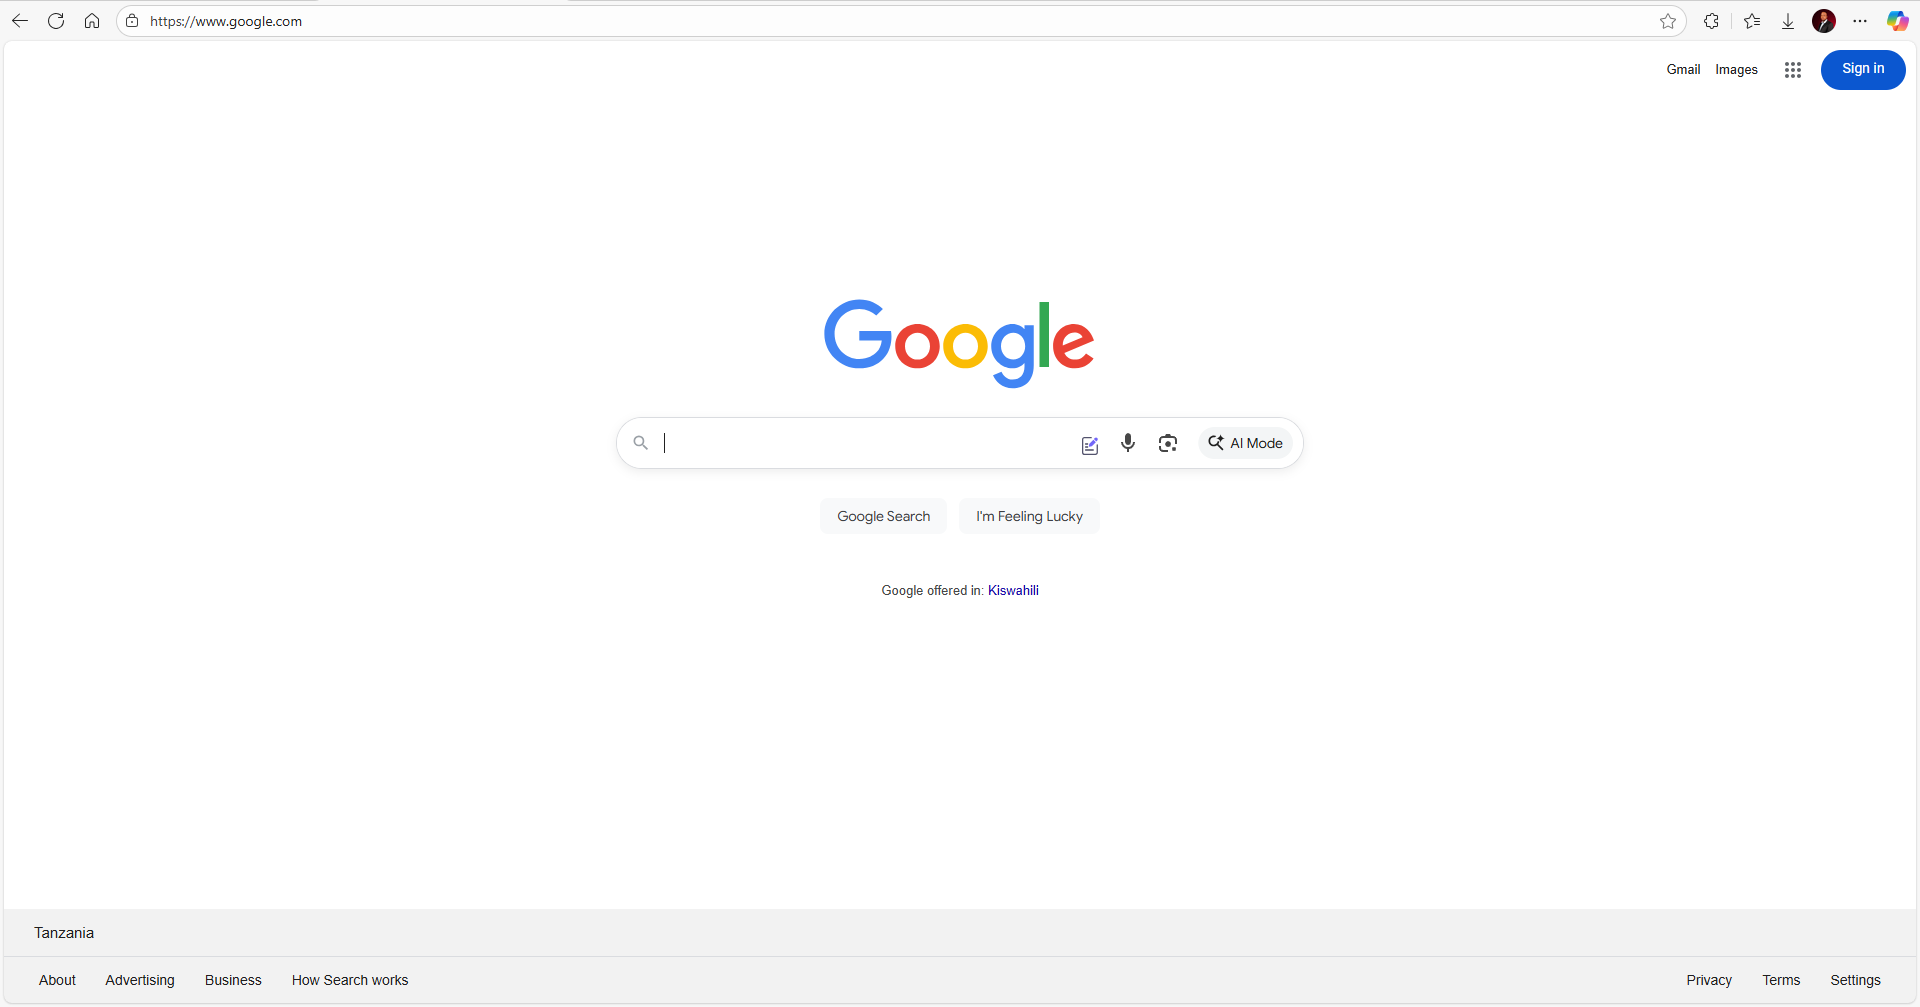Viewport: 1920px width, 1007px height.
Task: Switch language to Kiswahili
Action: 1013,590
